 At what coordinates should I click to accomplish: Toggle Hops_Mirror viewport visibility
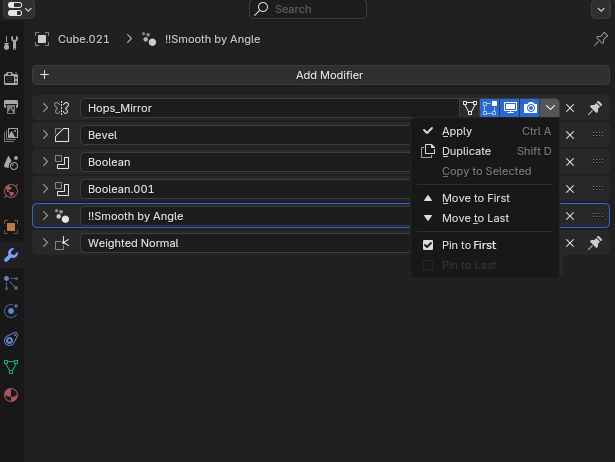pos(510,108)
